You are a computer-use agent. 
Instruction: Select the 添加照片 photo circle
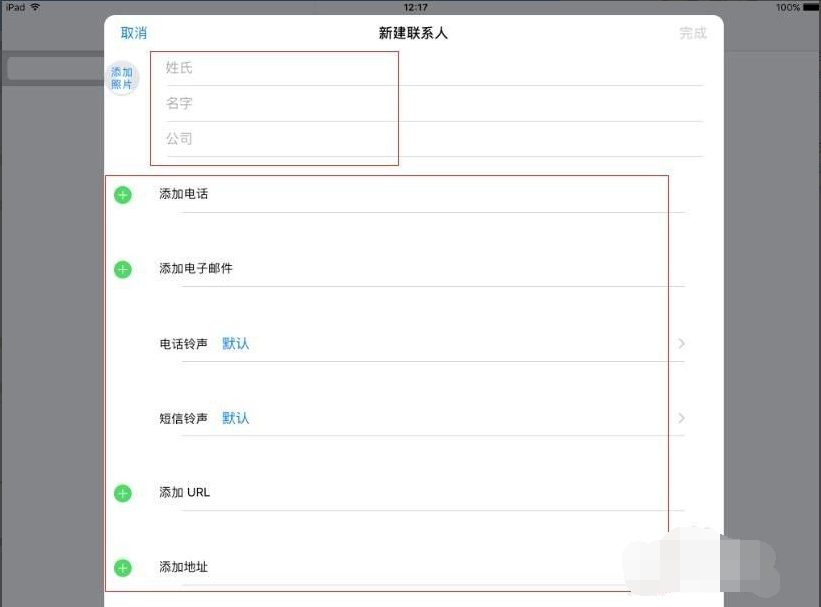point(122,77)
